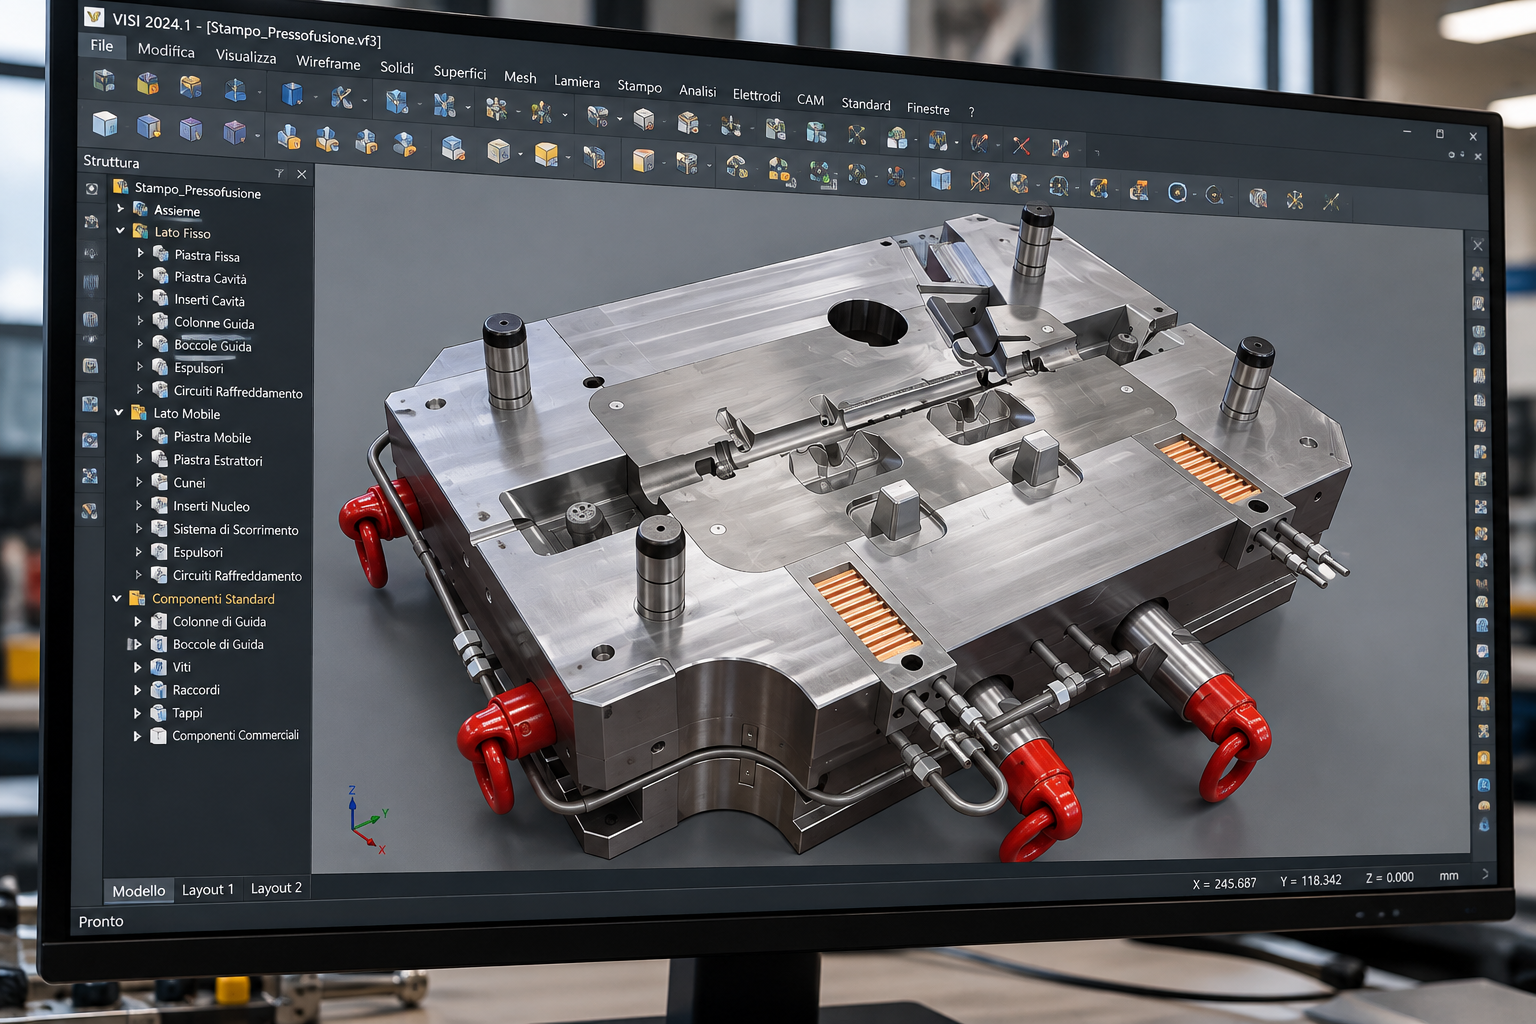Click the Y = 118.342 coordinate readout
This screenshot has width=1536, height=1024.
1311,880
